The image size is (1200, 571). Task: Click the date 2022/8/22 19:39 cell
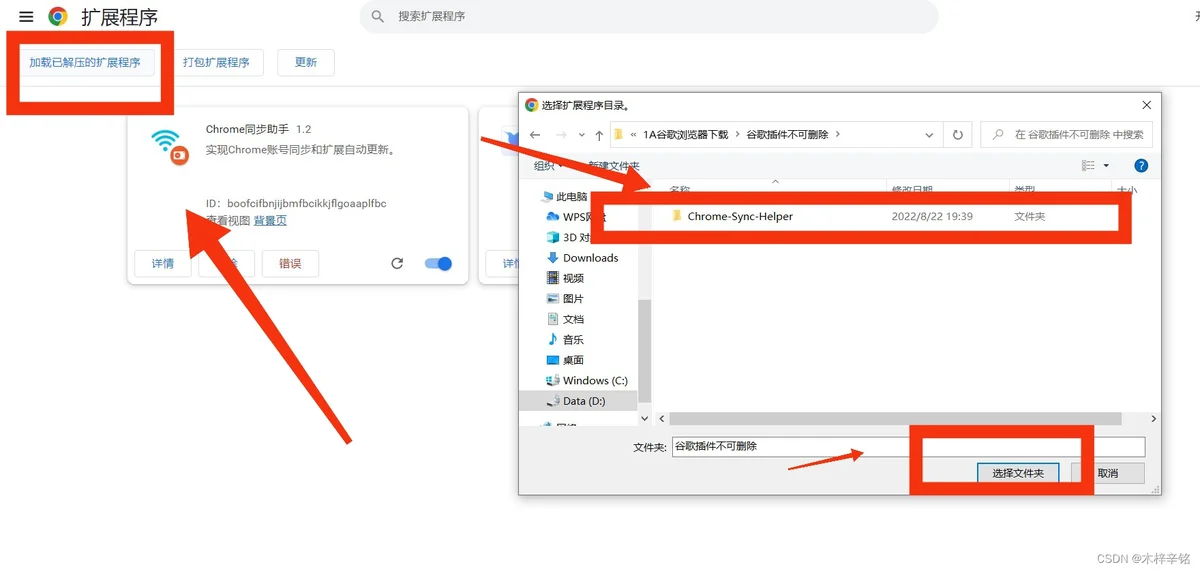tap(932, 216)
